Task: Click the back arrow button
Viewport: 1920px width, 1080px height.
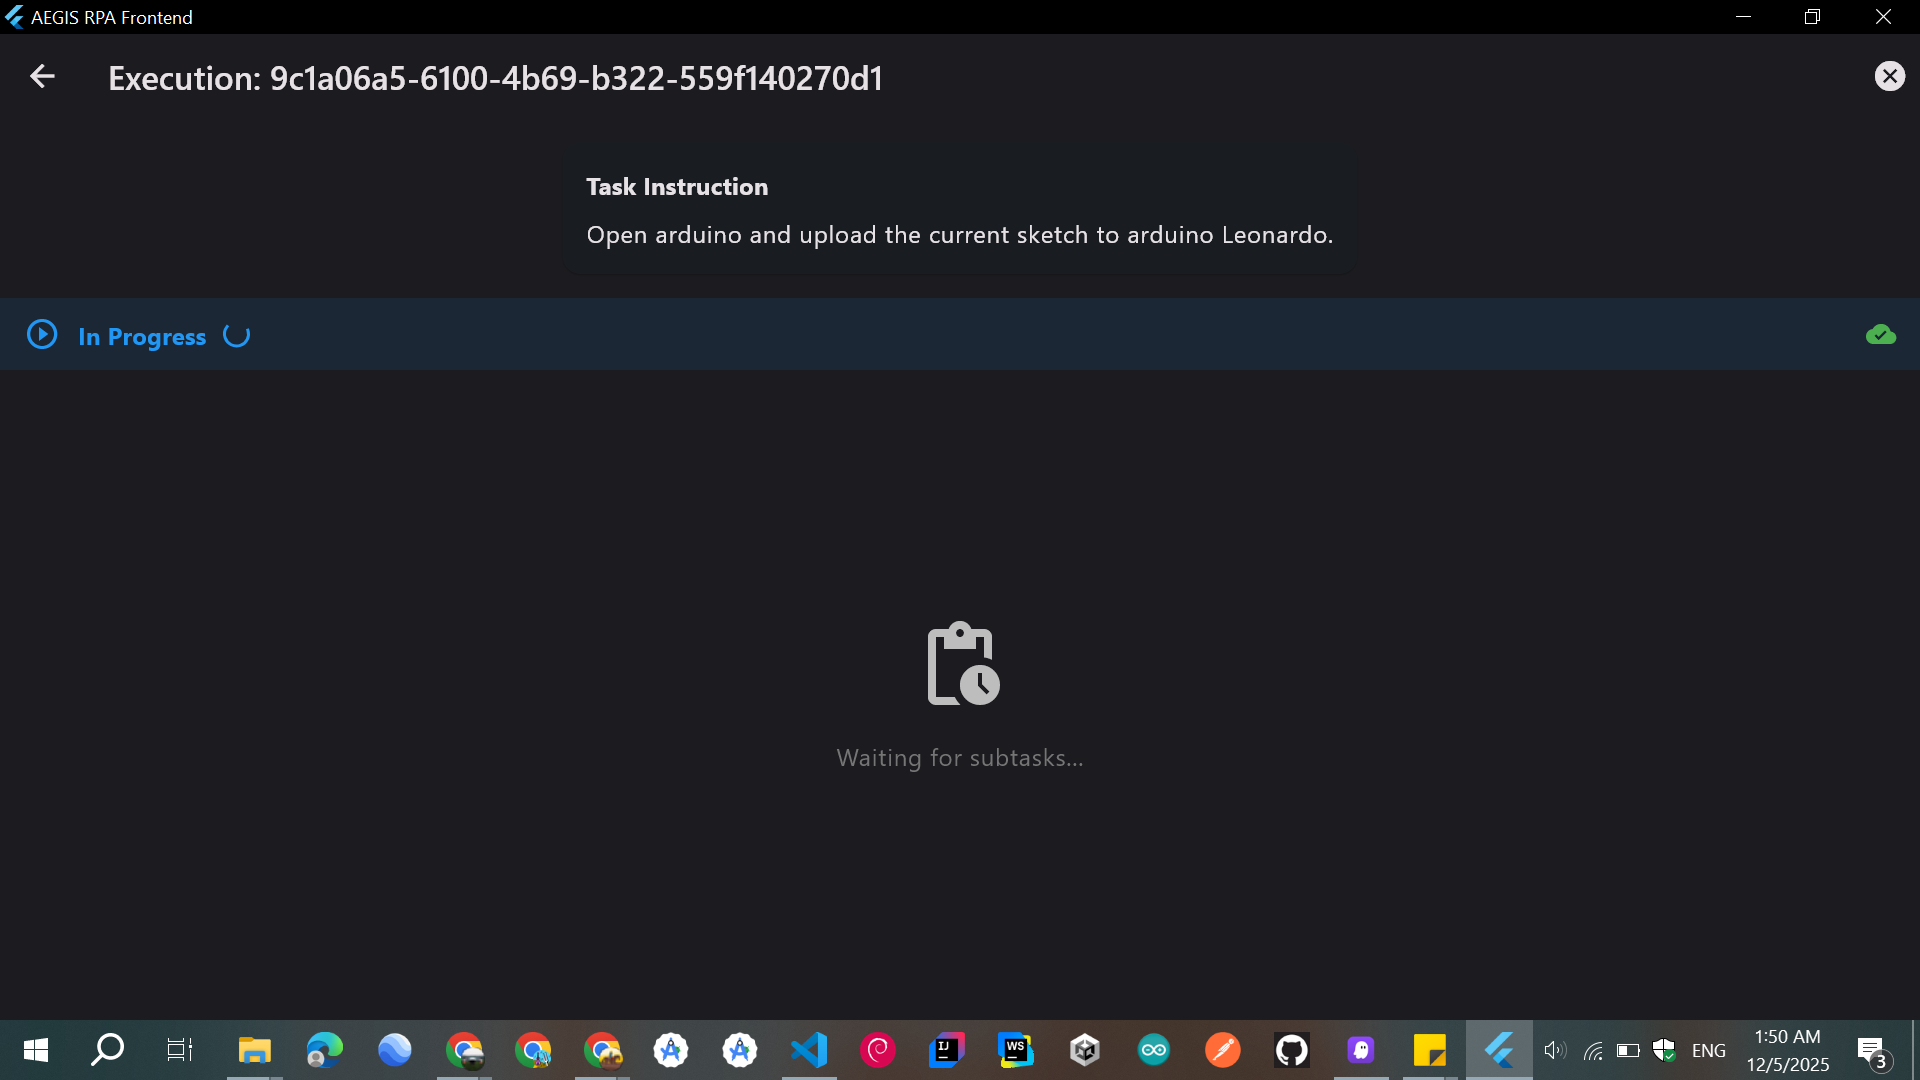Action: [x=42, y=77]
